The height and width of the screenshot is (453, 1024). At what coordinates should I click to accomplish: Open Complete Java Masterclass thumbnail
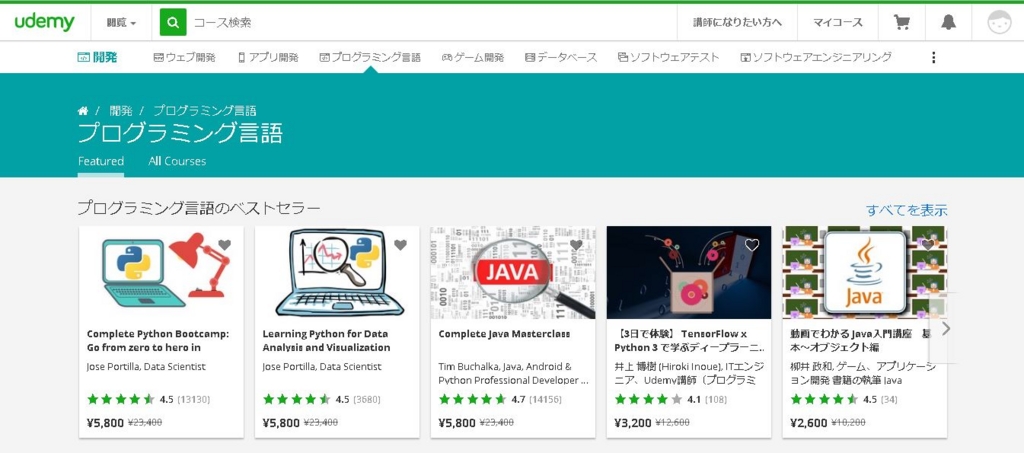point(513,272)
